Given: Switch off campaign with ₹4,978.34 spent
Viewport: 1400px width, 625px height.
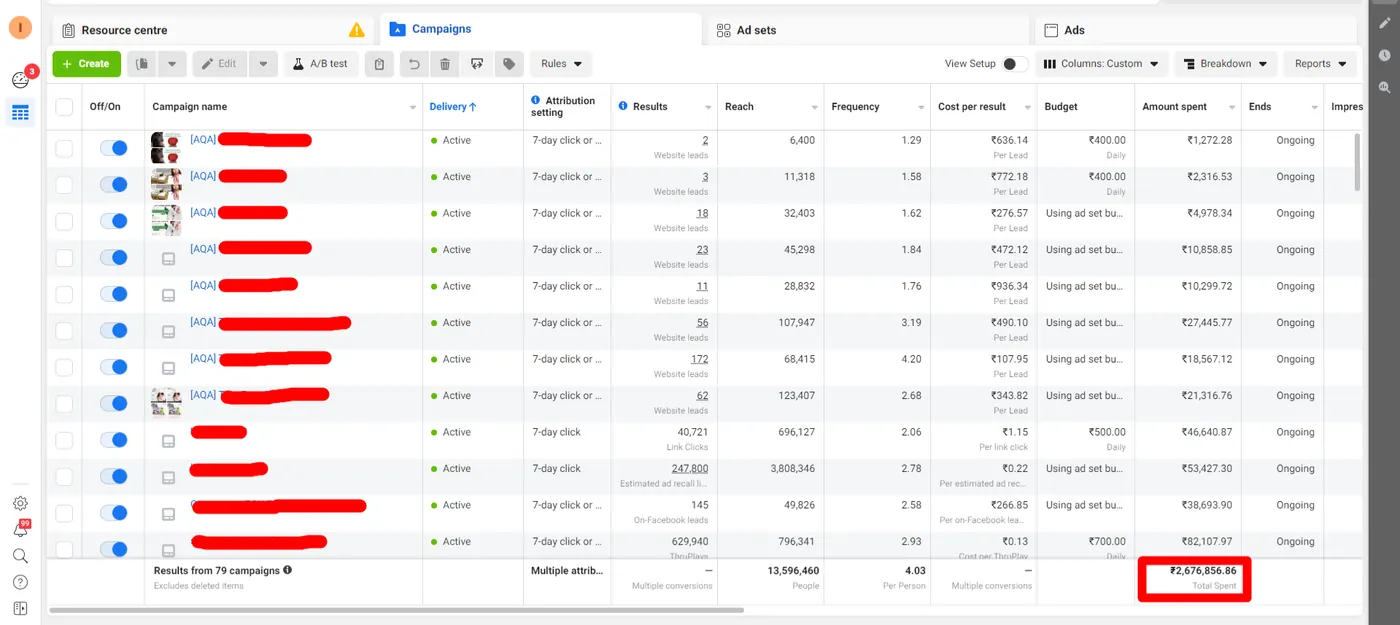Looking at the screenshot, I should tap(114, 221).
